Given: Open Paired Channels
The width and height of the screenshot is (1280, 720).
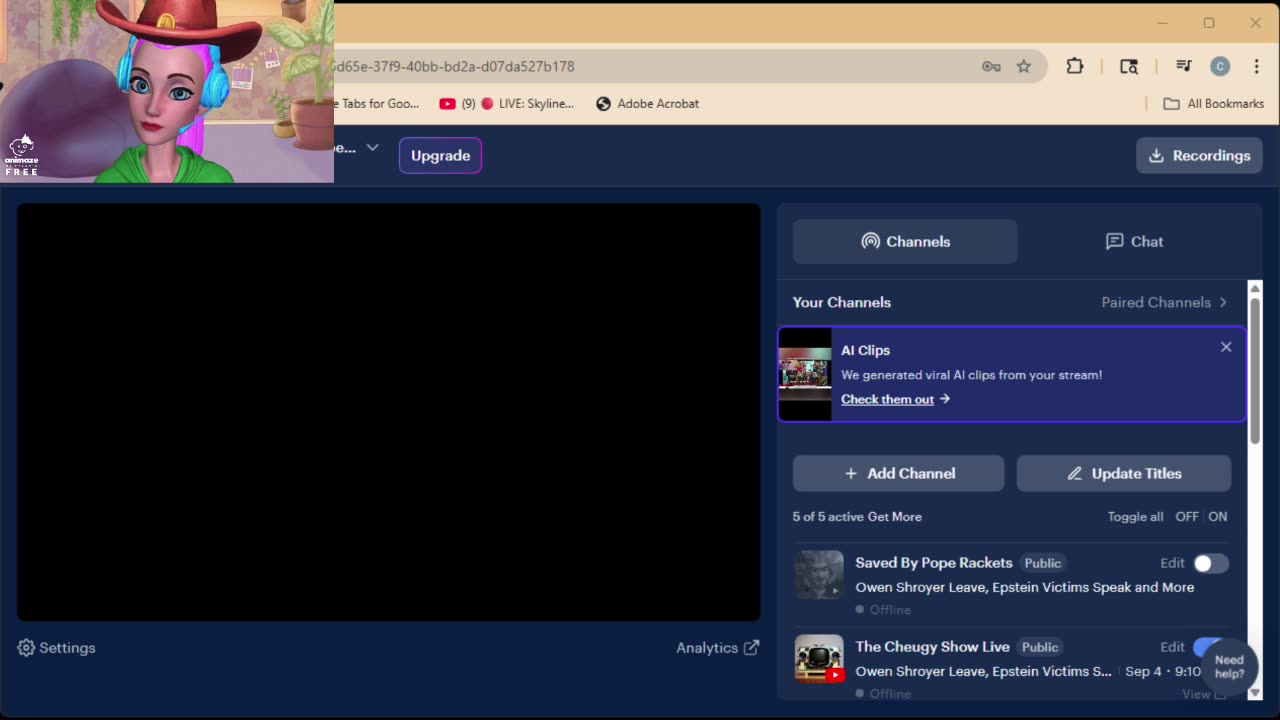Looking at the screenshot, I should click(x=1164, y=302).
